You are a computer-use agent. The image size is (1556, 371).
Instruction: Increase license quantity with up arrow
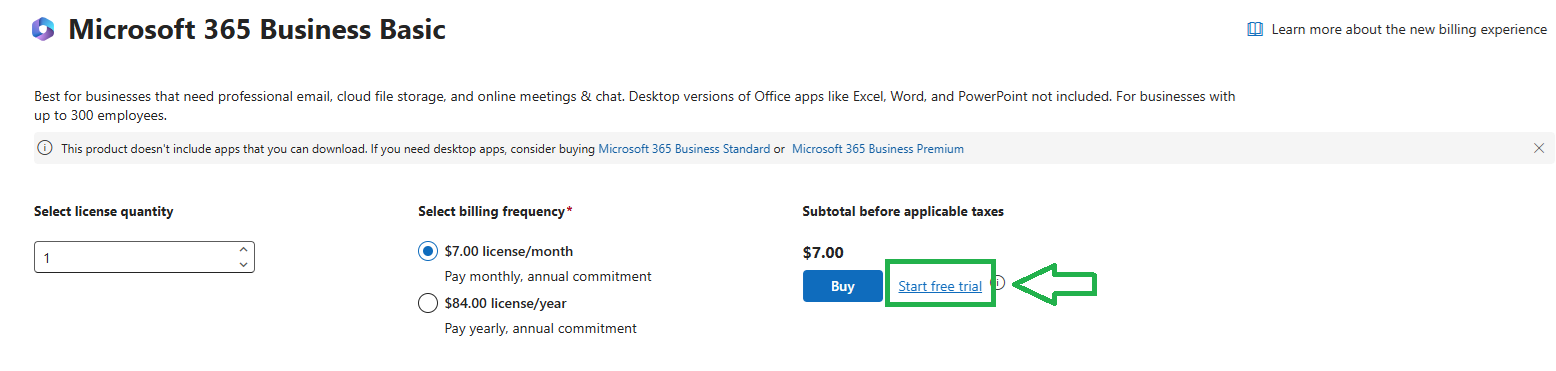[243, 250]
